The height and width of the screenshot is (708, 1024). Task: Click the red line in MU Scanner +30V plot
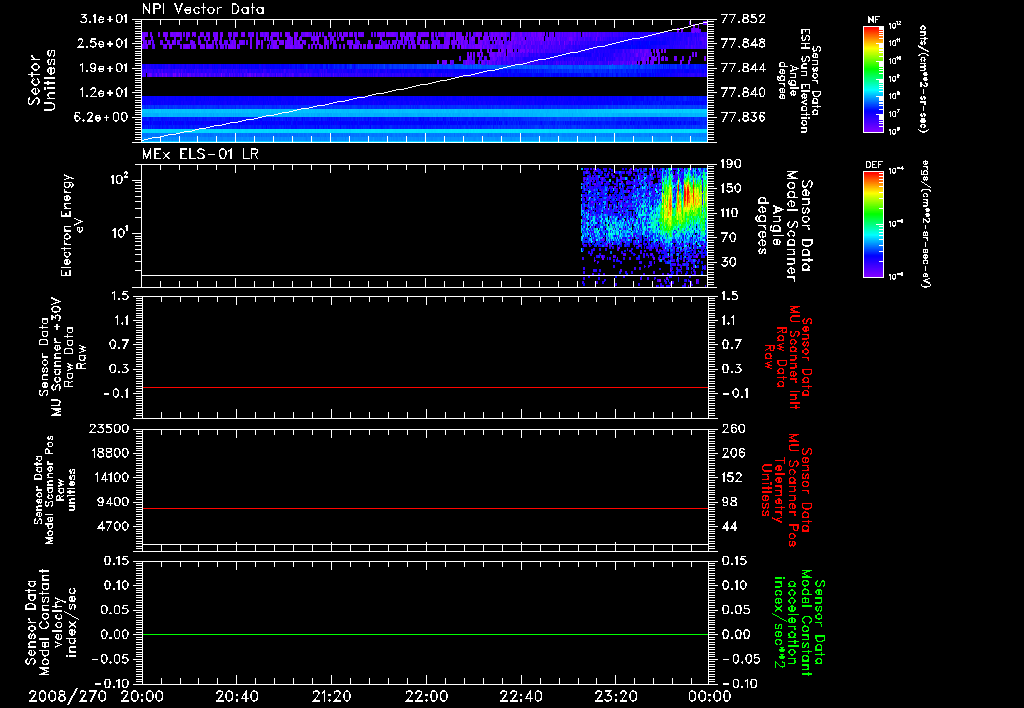(x=425, y=387)
